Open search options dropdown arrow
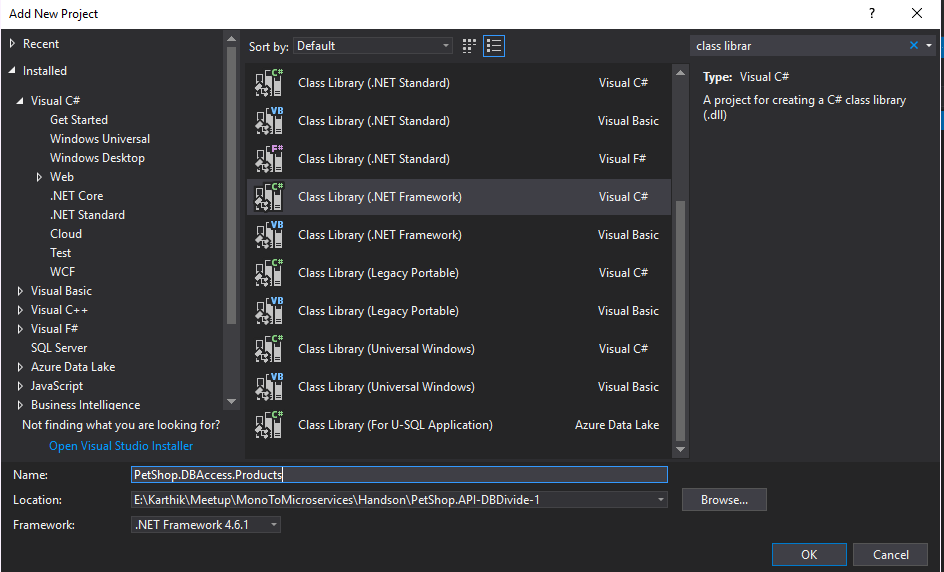This screenshot has width=944, height=572. tap(929, 46)
